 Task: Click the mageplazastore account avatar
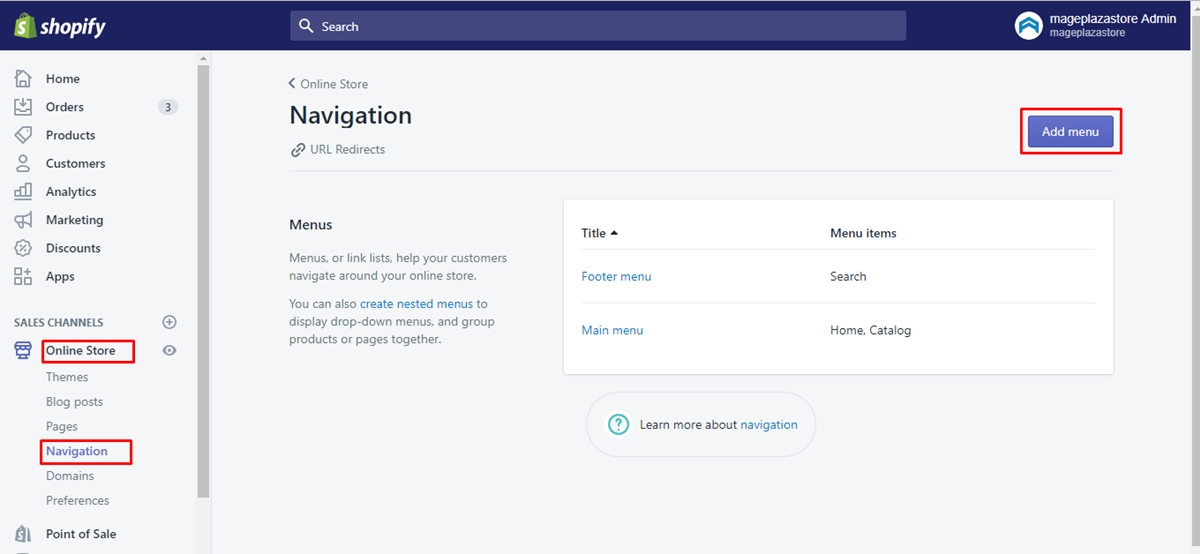pos(1029,26)
